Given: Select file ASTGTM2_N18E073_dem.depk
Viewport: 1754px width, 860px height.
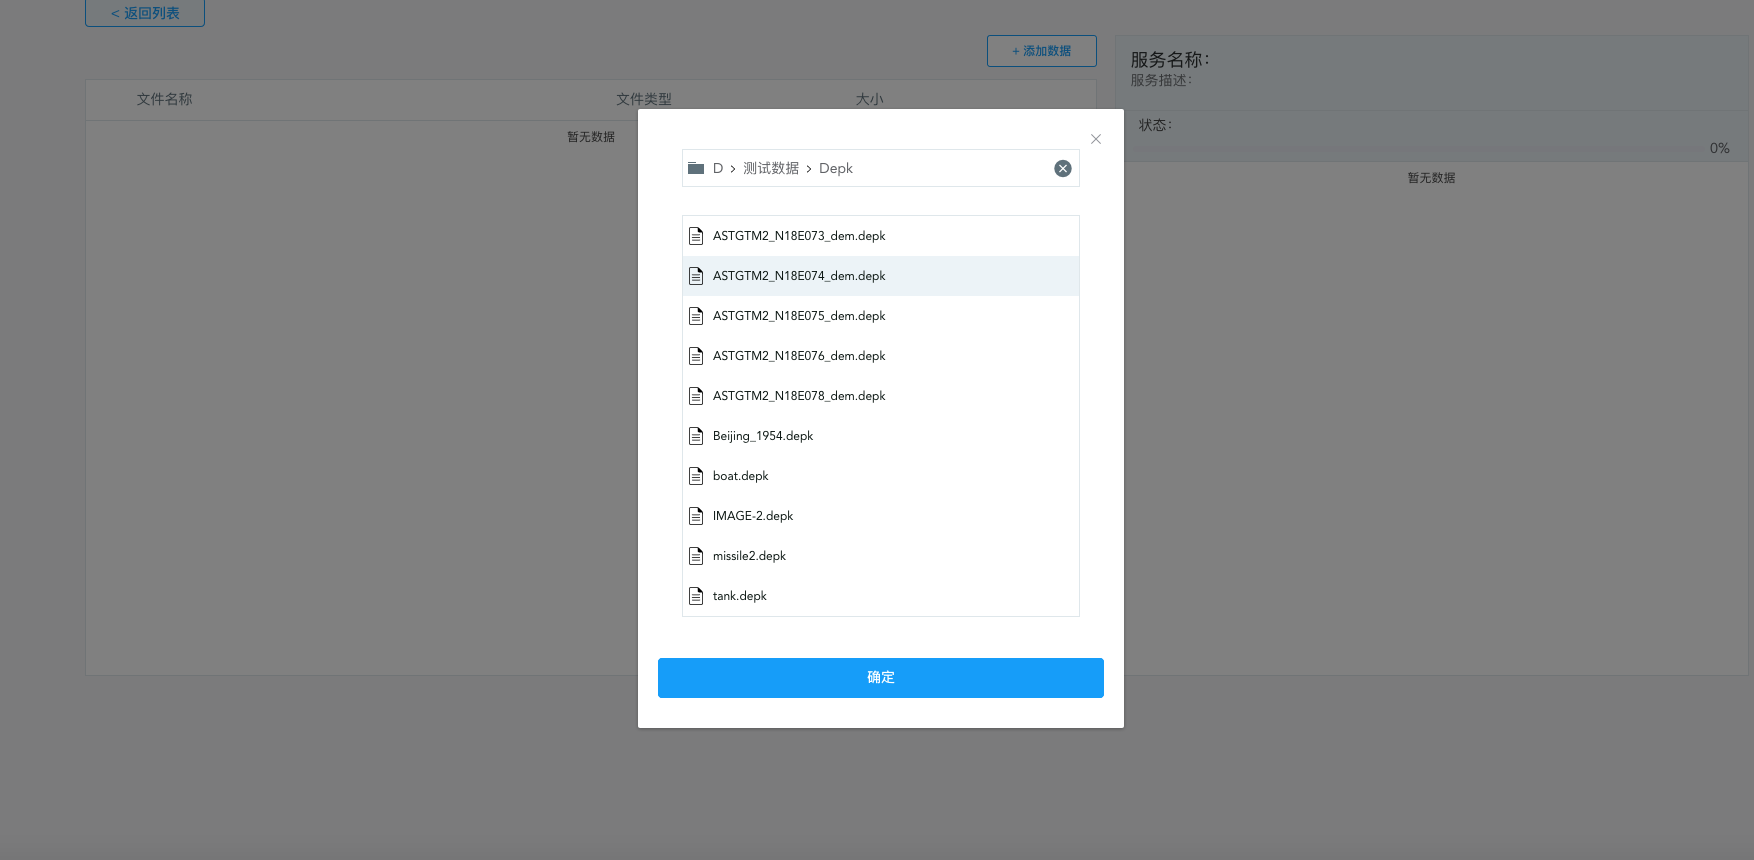Looking at the screenshot, I should pos(881,236).
